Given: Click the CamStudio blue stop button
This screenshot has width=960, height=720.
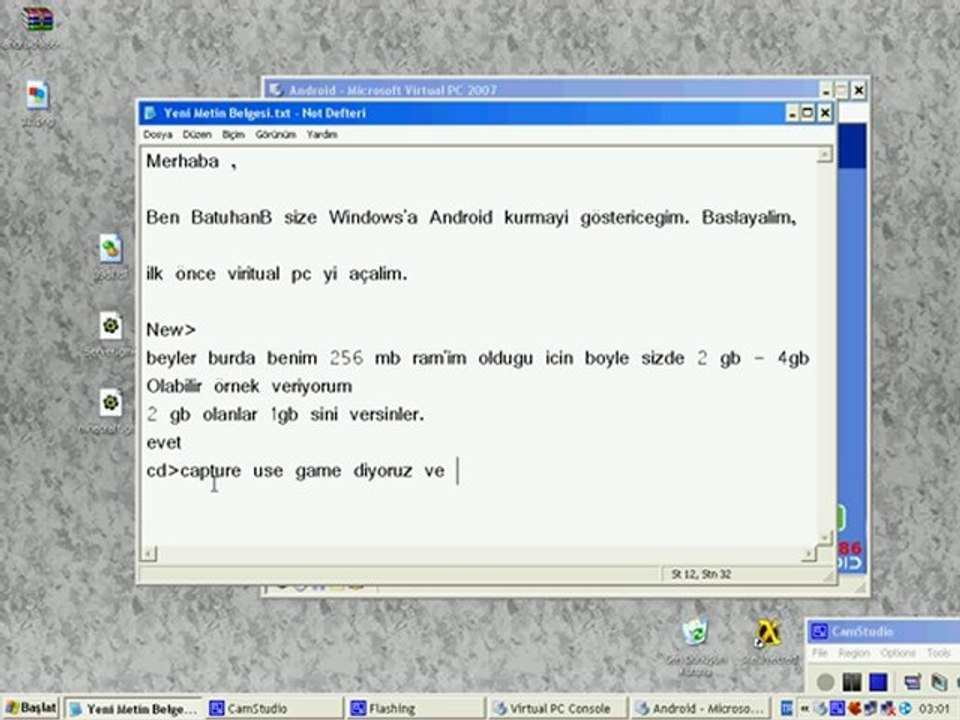Looking at the screenshot, I should click(878, 682).
